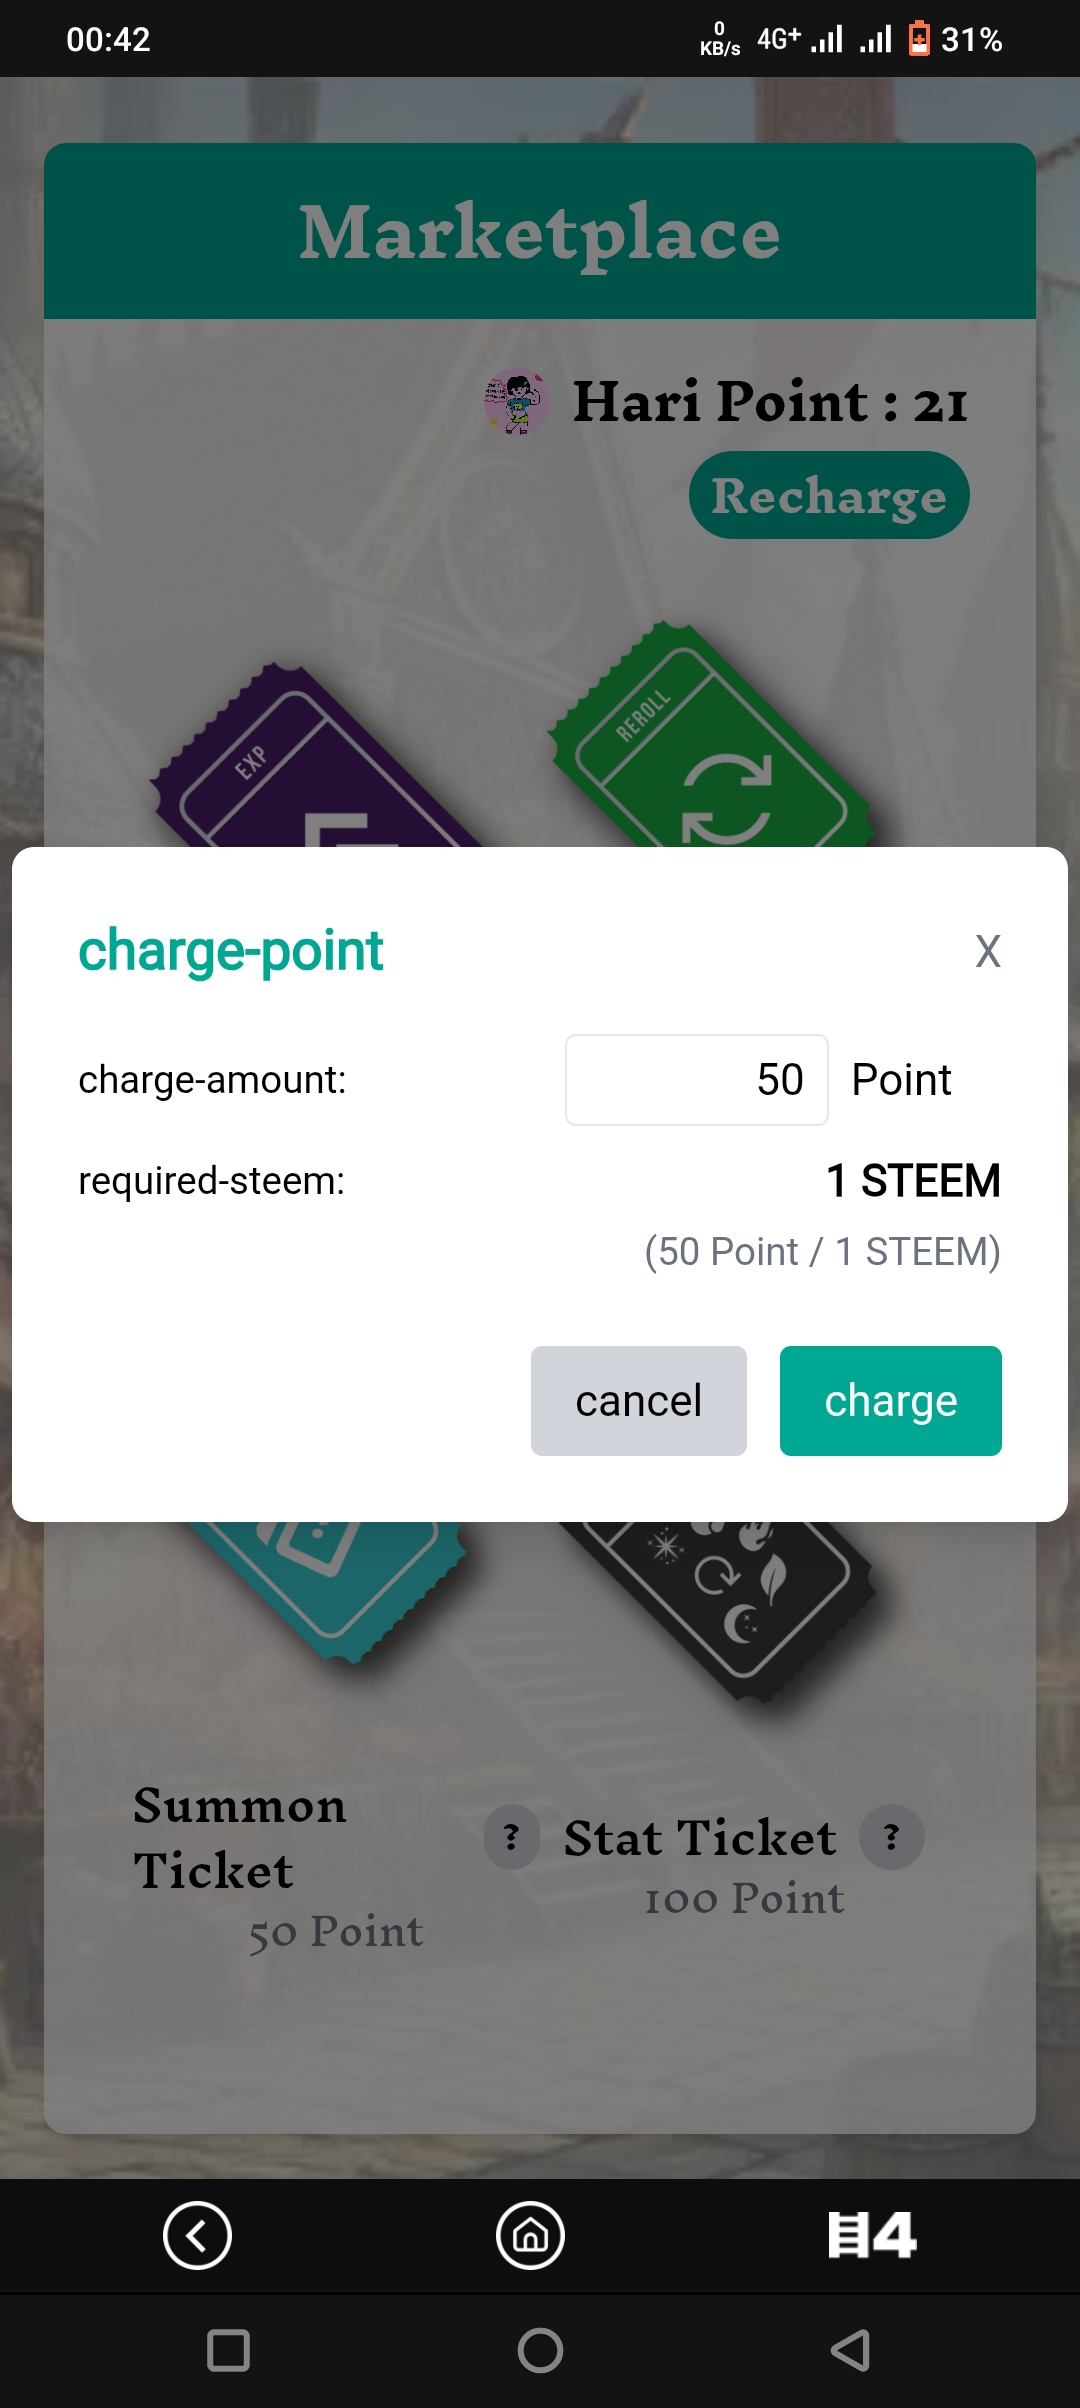
Task: Tap the Android back triangle button
Action: 851,2350
